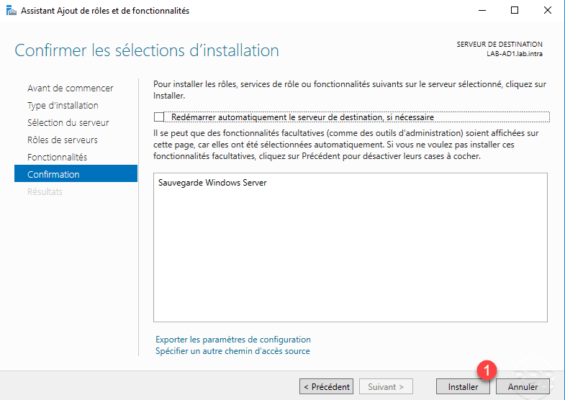The height and width of the screenshot is (400, 565).
Task: Minimize the wizard window
Action: click(x=482, y=10)
